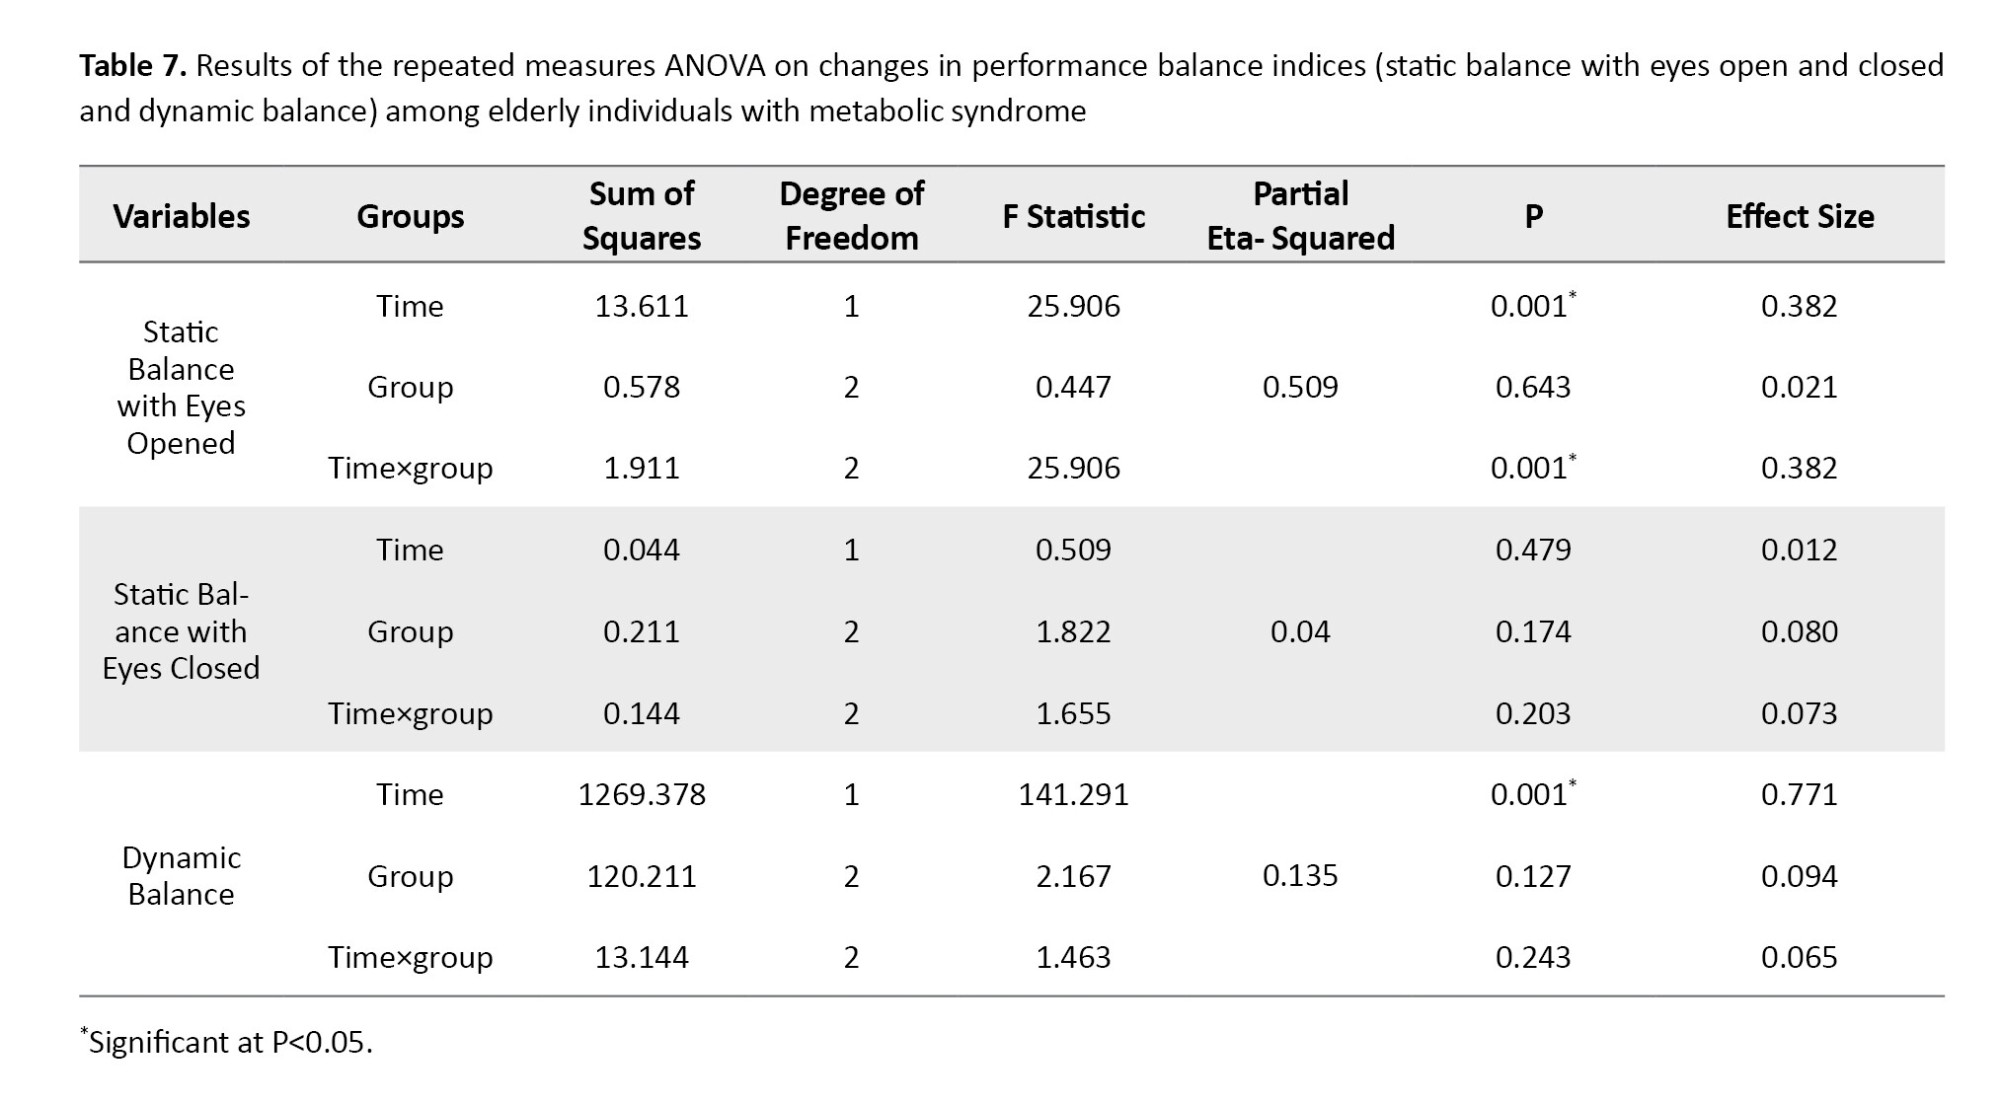
Task: Click the sum of squares value 13.611
Action: click(x=641, y=306)
